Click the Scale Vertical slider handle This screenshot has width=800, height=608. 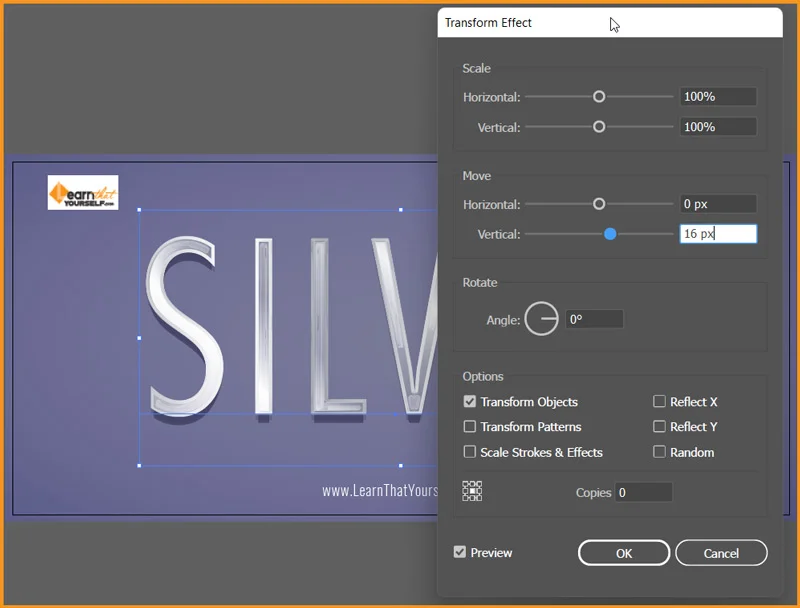[599, 127]
